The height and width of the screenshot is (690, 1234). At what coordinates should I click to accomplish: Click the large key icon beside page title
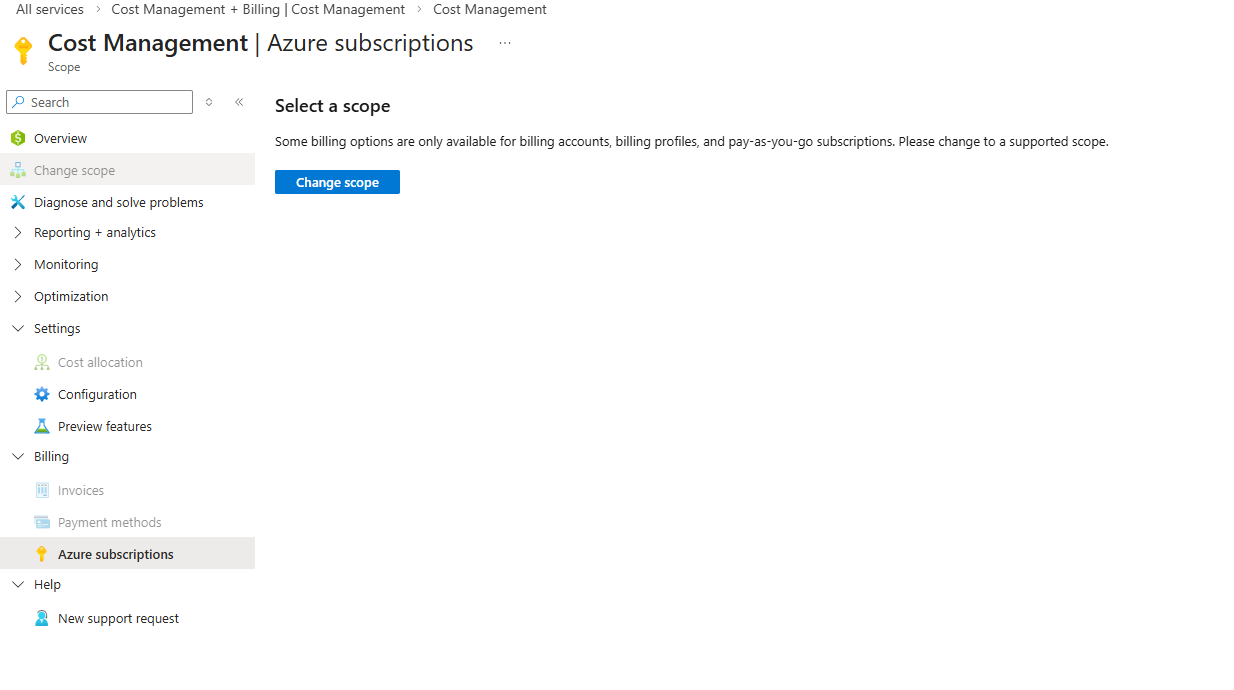pyautogui.click(x=24, y=50)
